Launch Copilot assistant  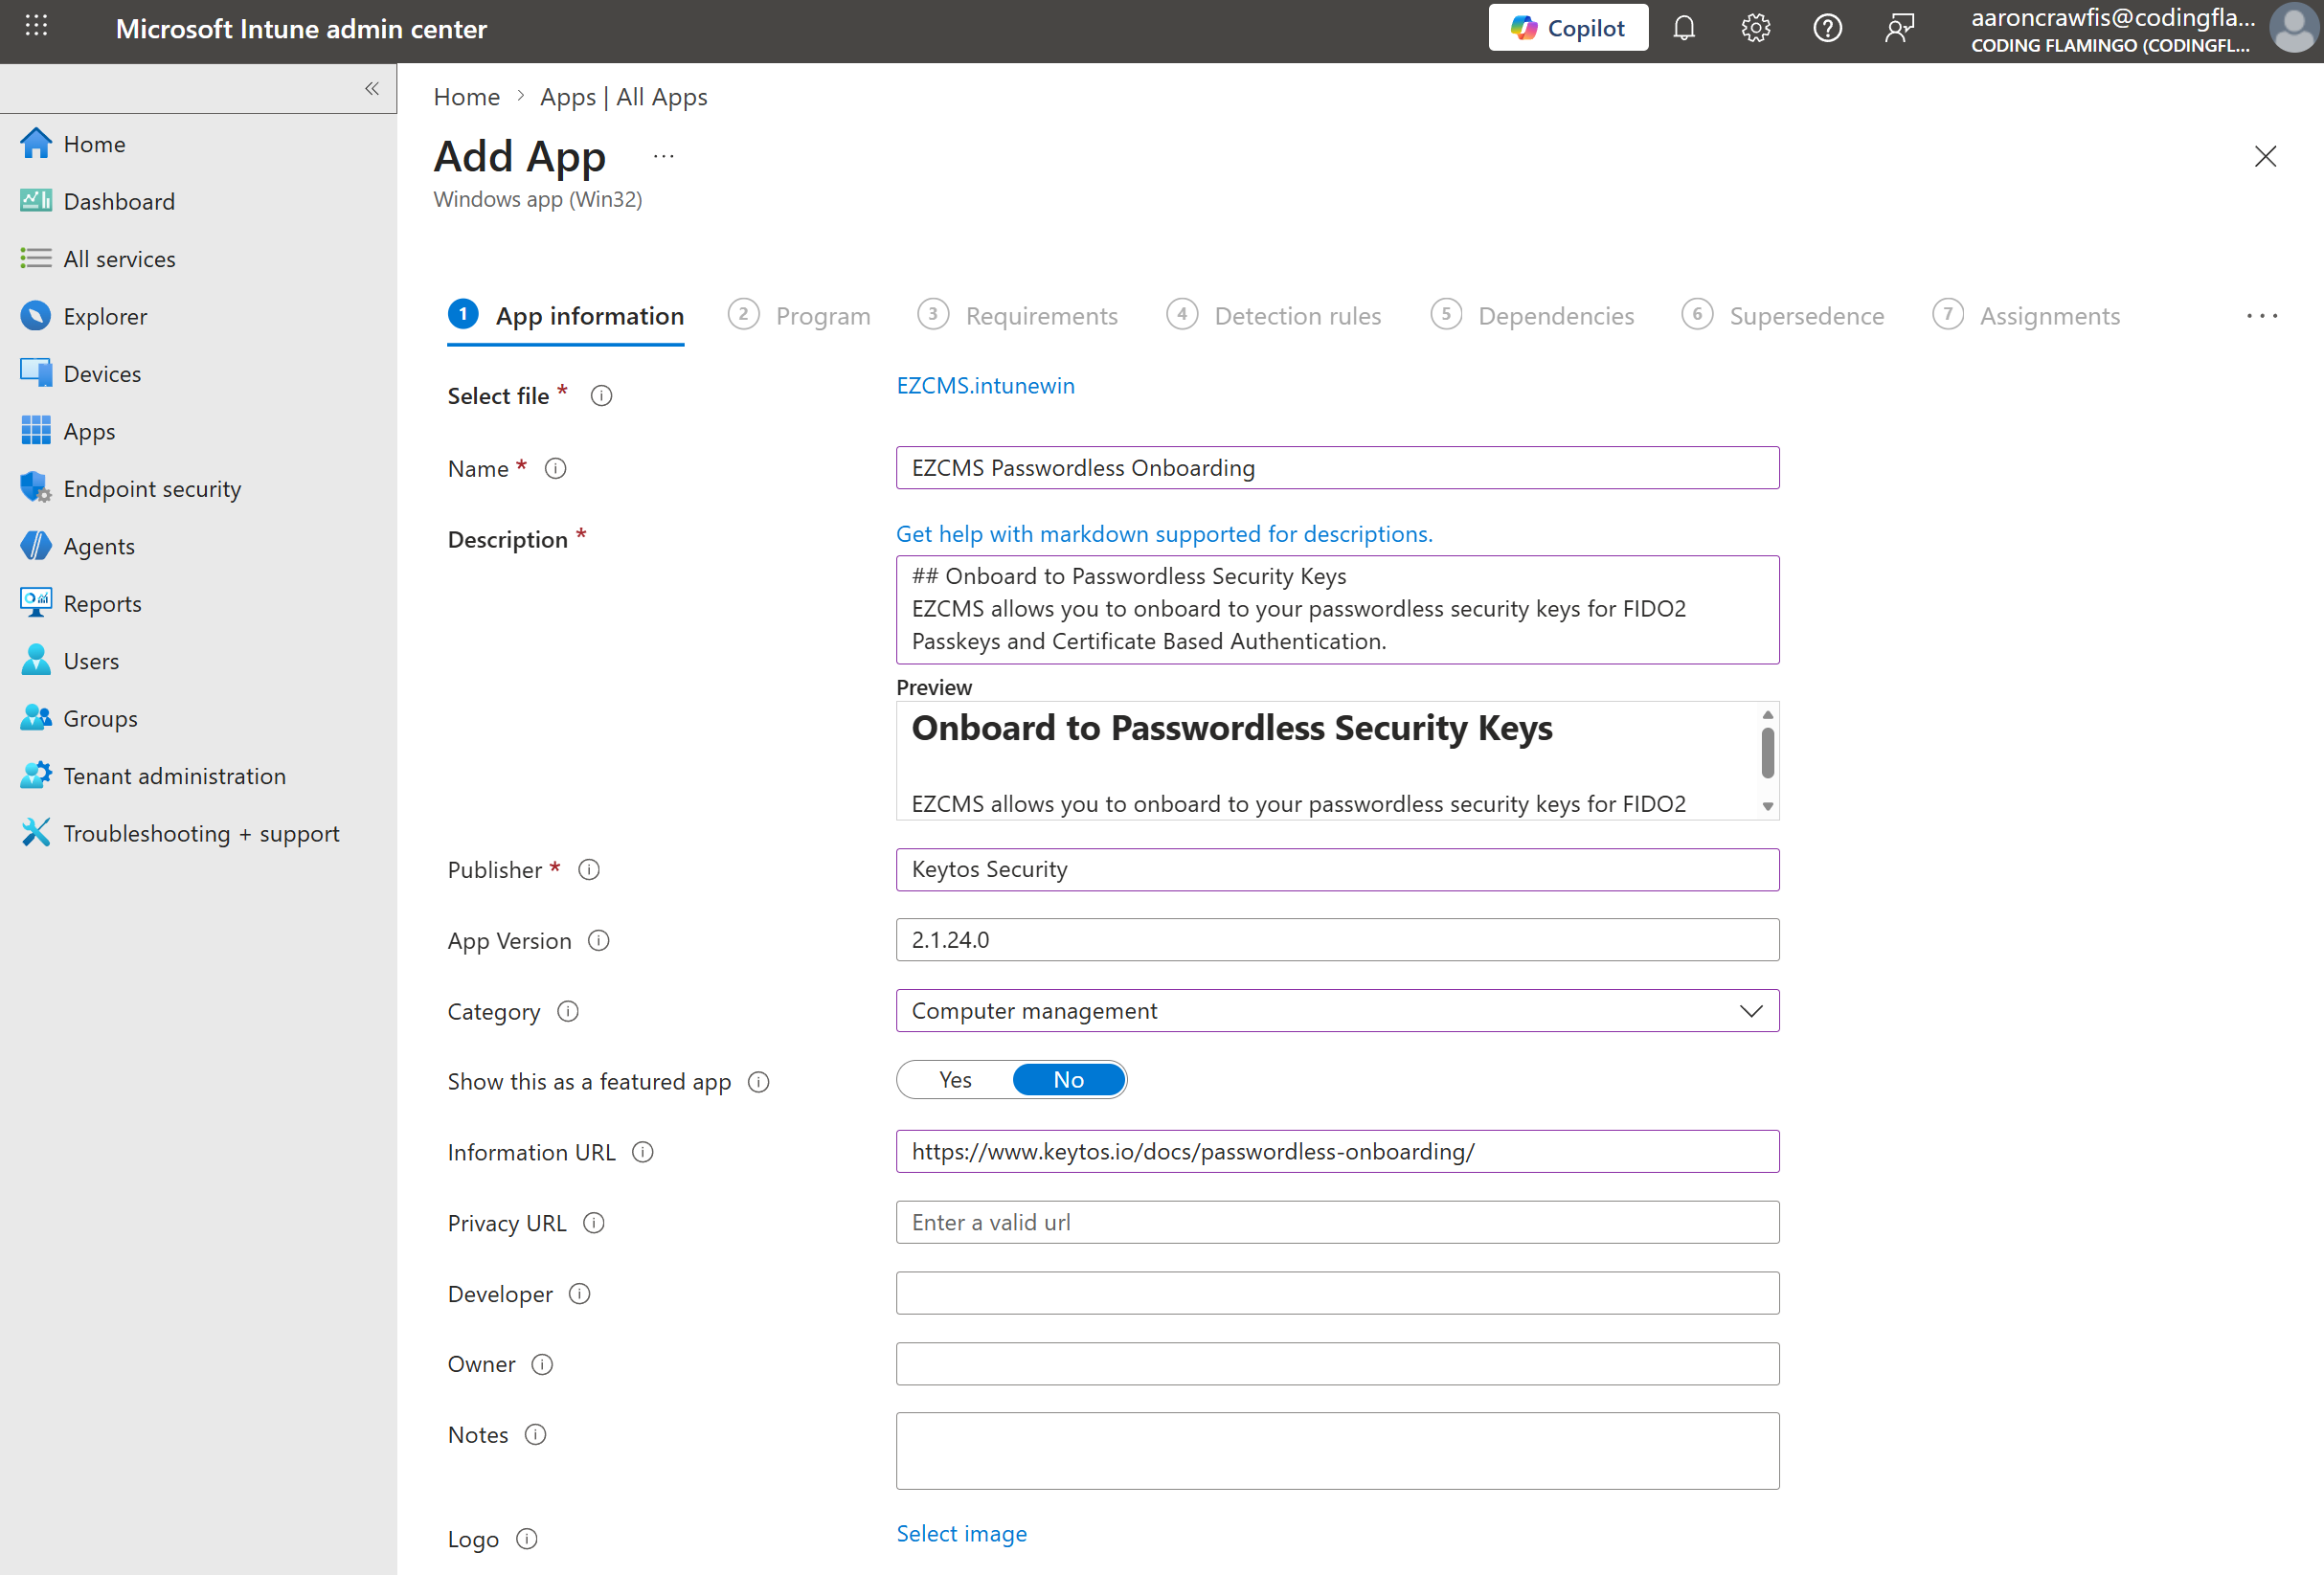[1568, 27]
